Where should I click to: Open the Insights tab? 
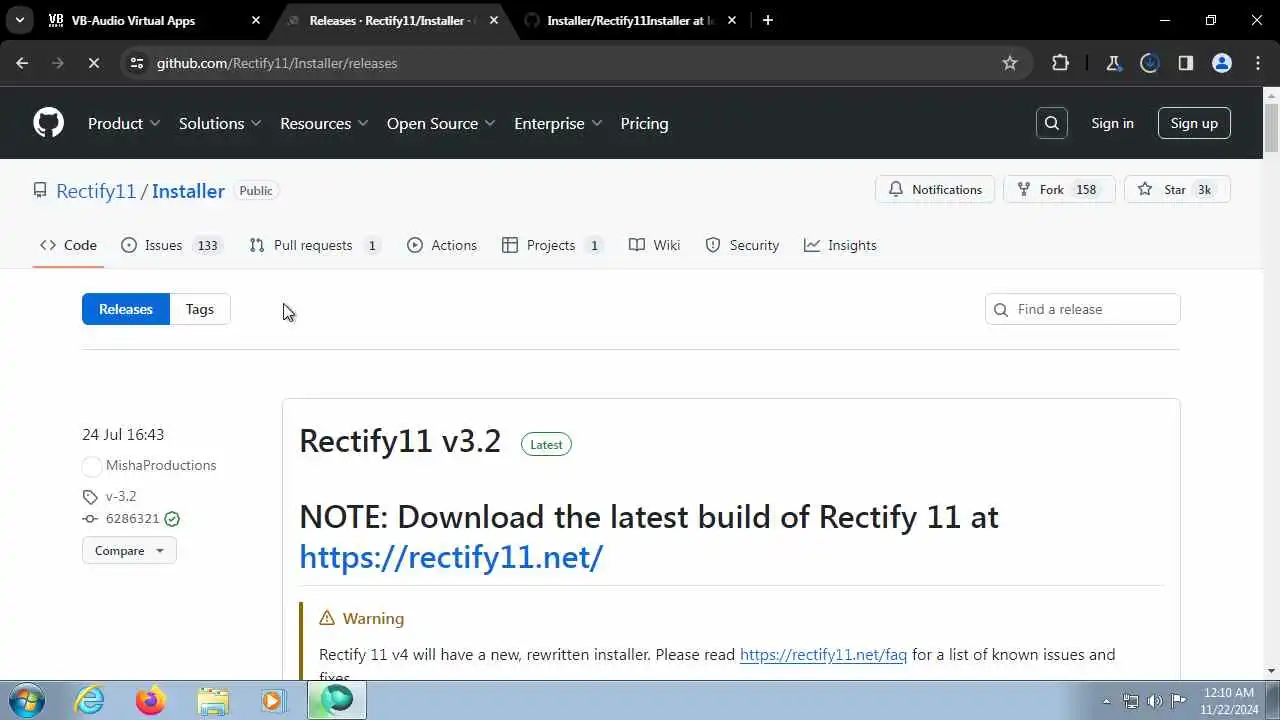(x=840, y=245)
